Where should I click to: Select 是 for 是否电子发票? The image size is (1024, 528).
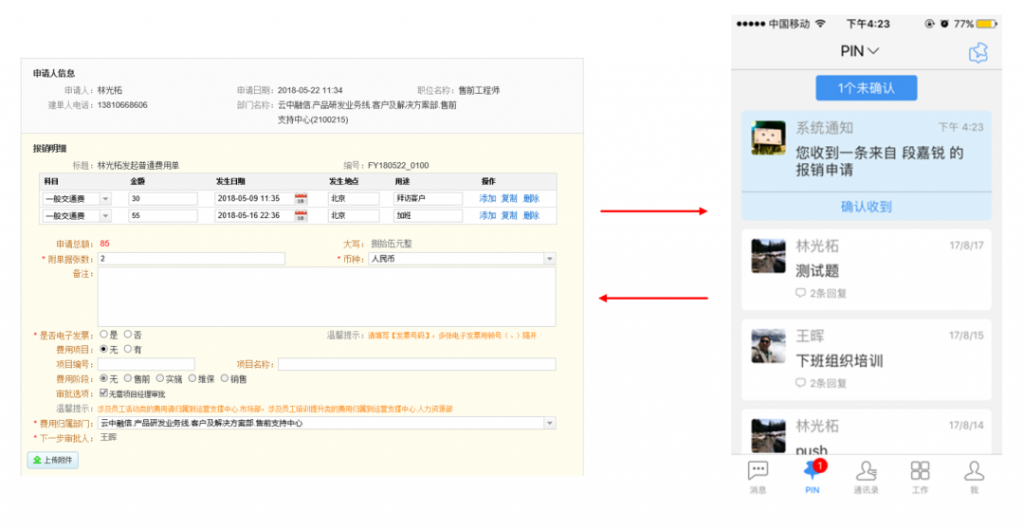tap(103, 335)
